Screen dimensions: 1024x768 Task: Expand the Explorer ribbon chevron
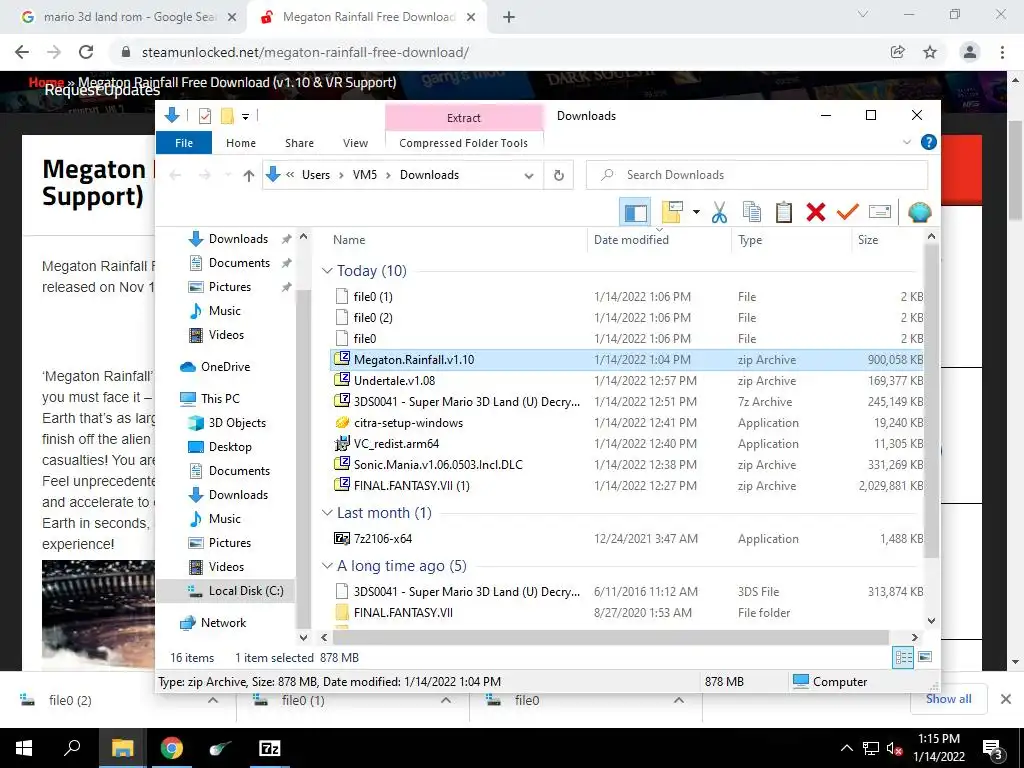(906, 142)
